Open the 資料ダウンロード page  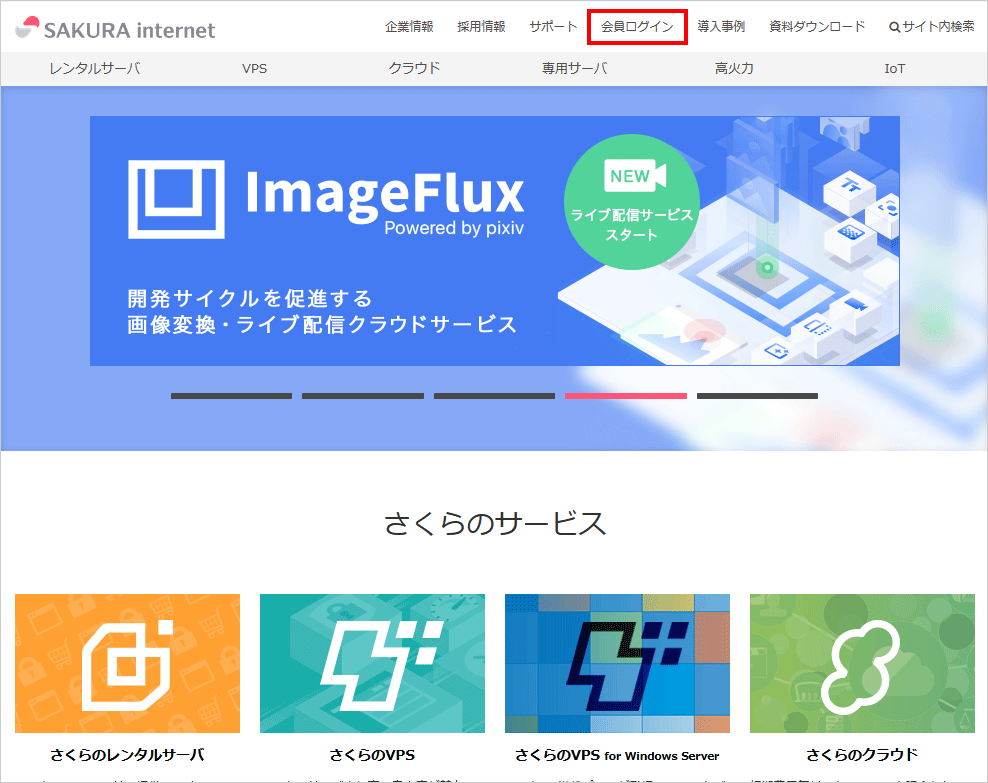click(x=817, y=26)
